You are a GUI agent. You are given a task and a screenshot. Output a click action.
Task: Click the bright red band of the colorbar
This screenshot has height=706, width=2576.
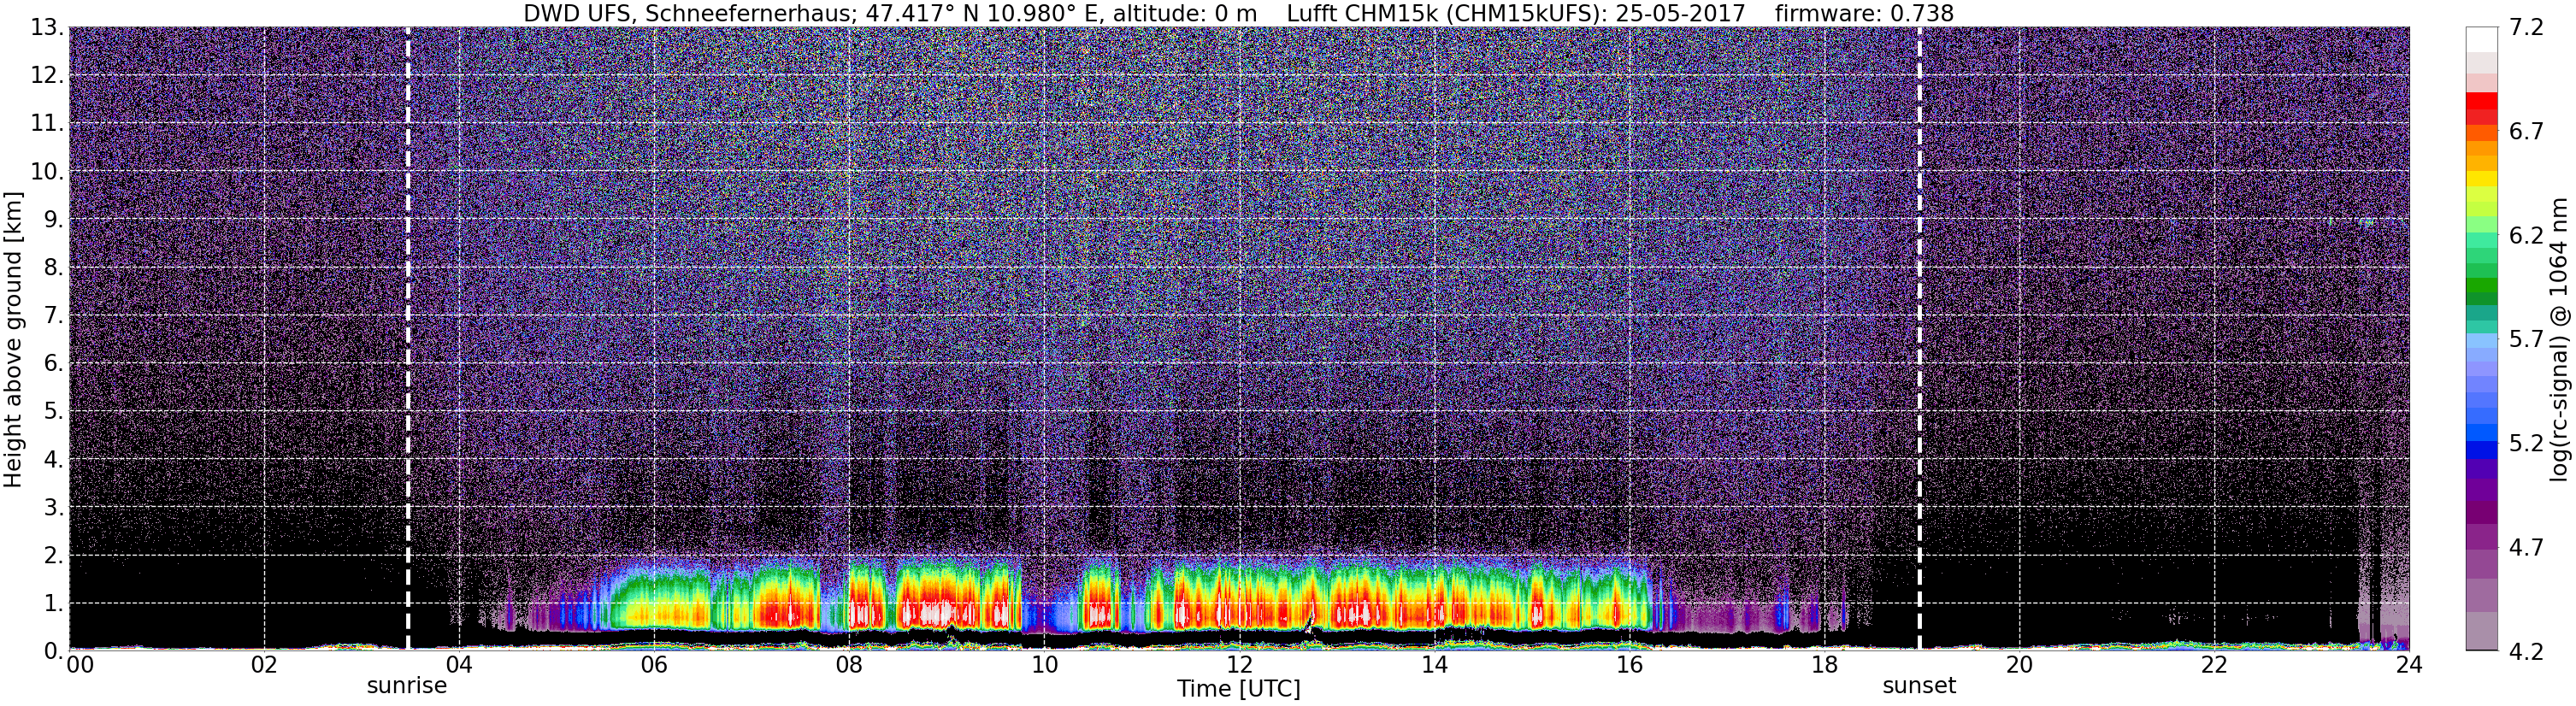(x=2482, y=100)
